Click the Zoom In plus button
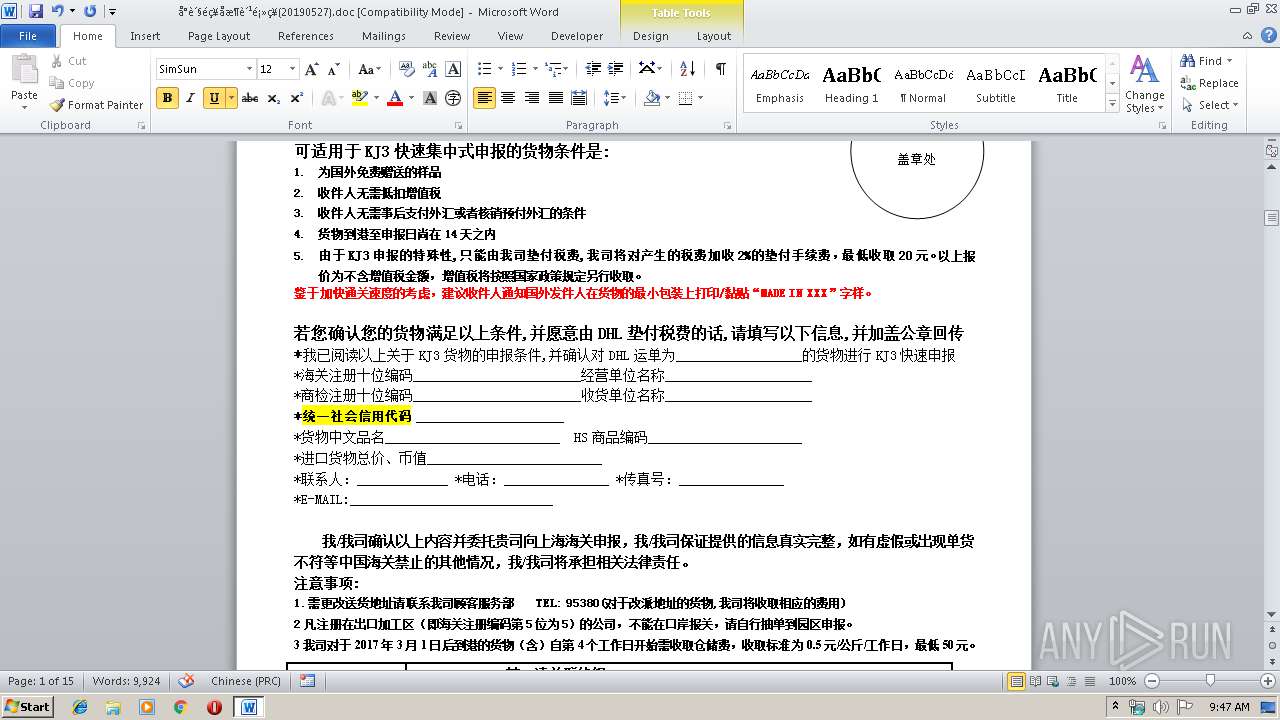Screen dimensions: 1280x720 pos(1268,681)
